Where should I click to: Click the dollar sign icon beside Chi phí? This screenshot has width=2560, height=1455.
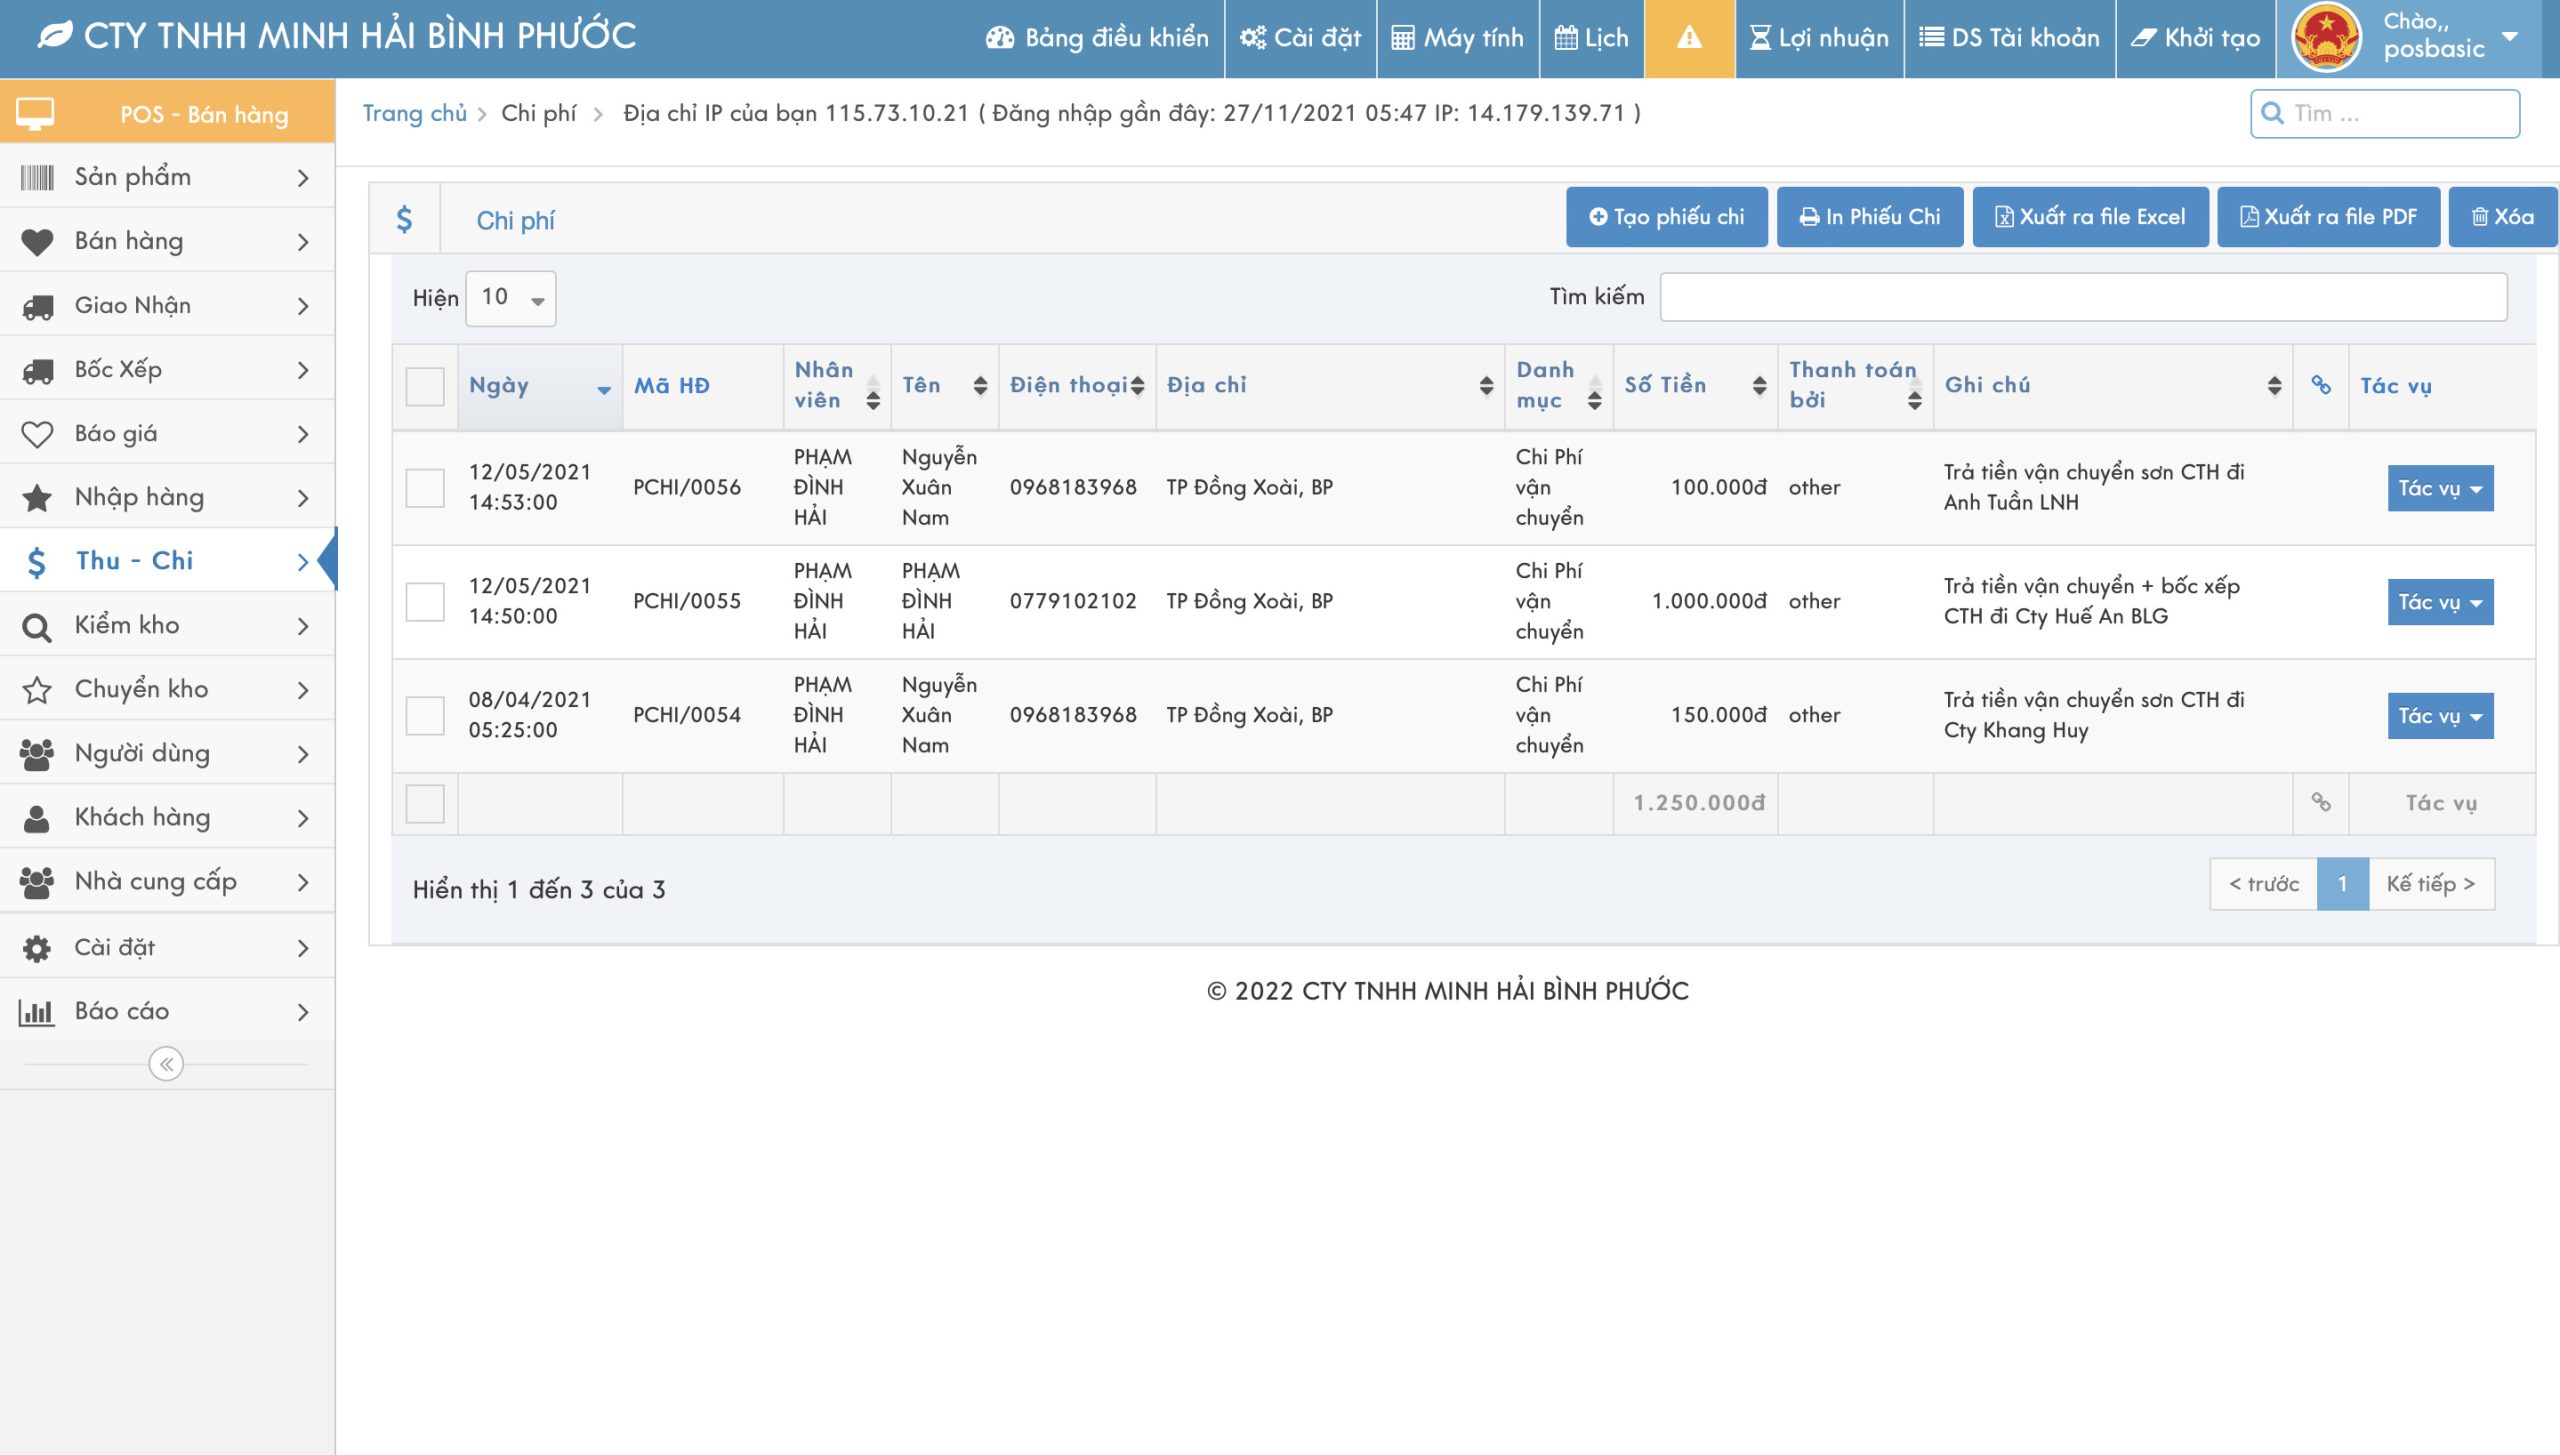pos(404,219)
